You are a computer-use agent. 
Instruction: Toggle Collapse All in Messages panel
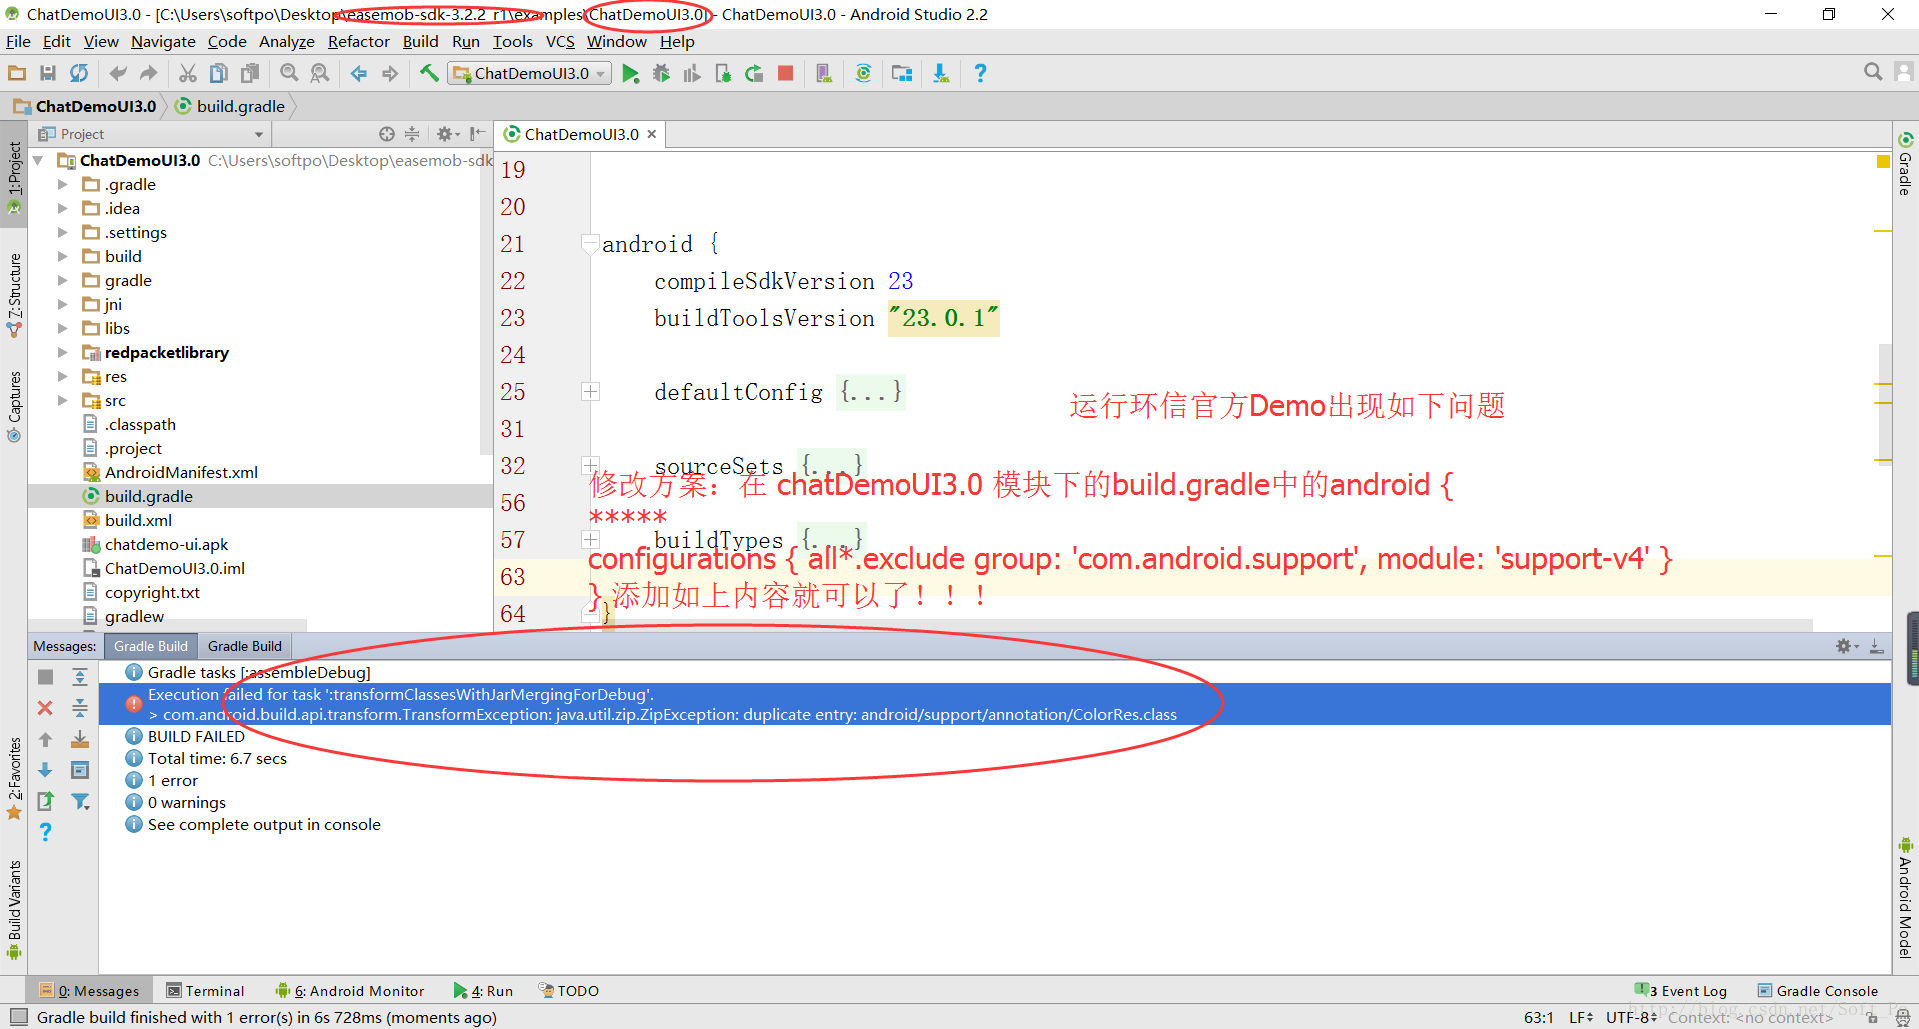[x=80, y=708]
